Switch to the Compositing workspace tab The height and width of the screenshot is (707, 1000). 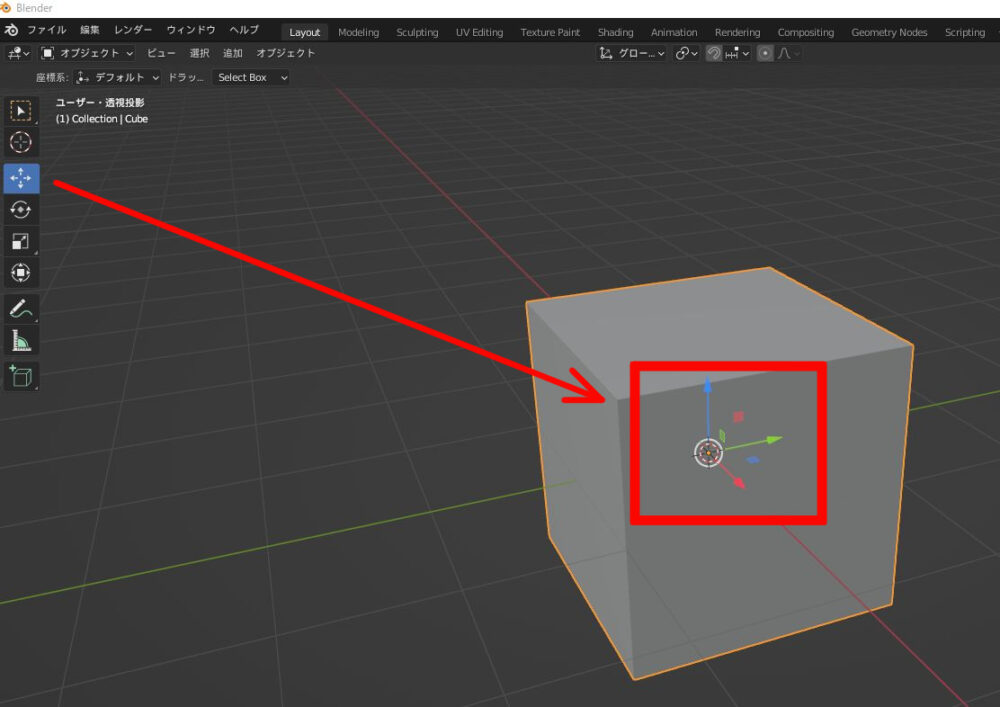tap(805, 33)
